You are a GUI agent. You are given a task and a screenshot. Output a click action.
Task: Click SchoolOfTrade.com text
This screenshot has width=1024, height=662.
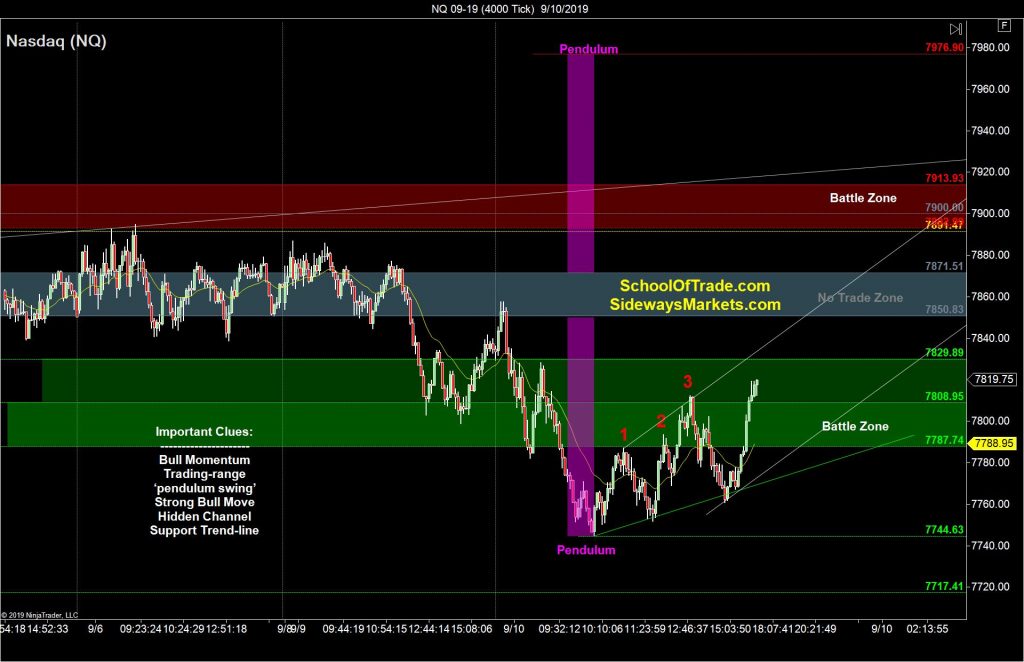[x=695, y=286]
